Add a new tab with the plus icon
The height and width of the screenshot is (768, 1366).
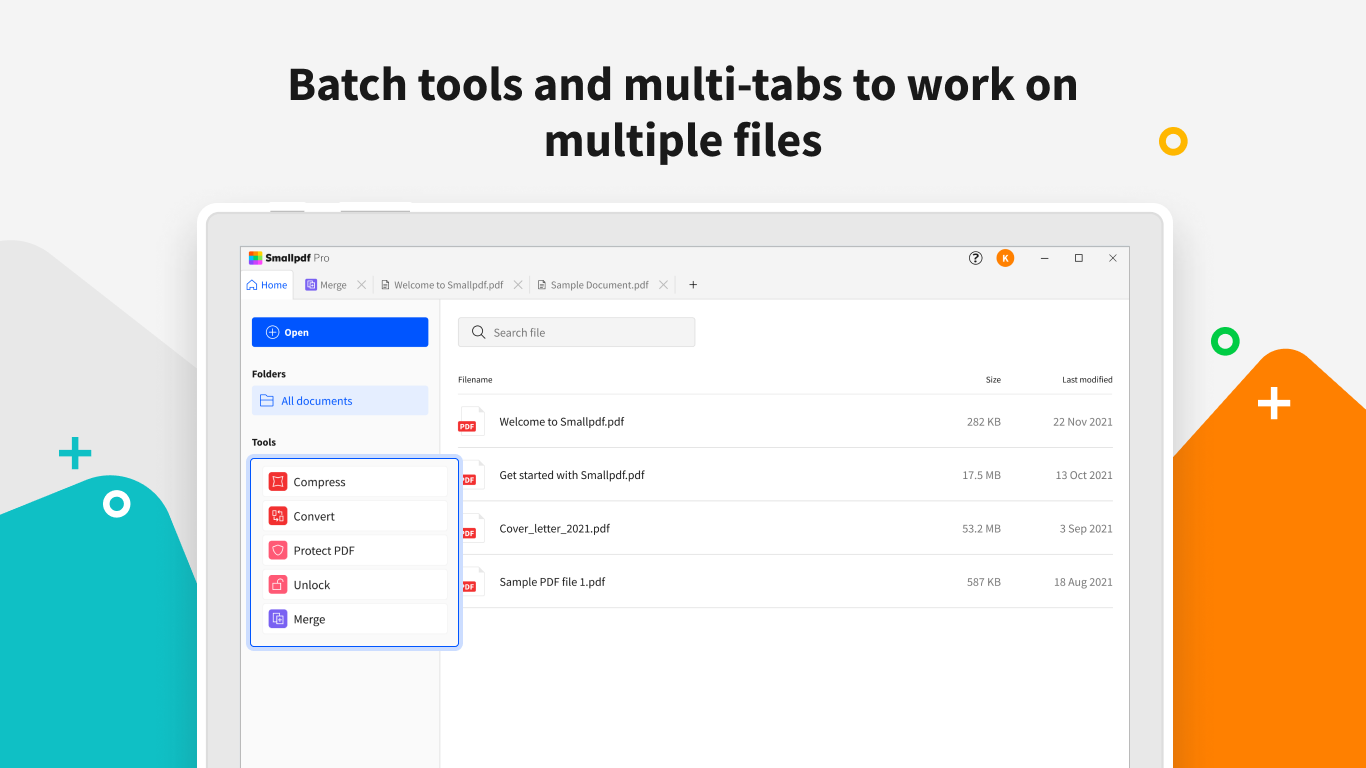pos(693,285)
